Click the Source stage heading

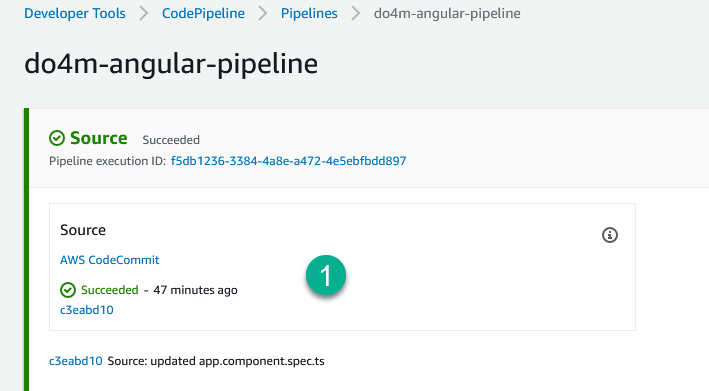[99, 138]
